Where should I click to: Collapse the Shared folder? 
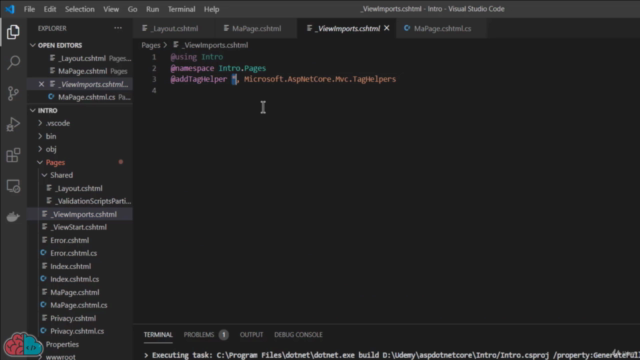[x=80, y=175]
